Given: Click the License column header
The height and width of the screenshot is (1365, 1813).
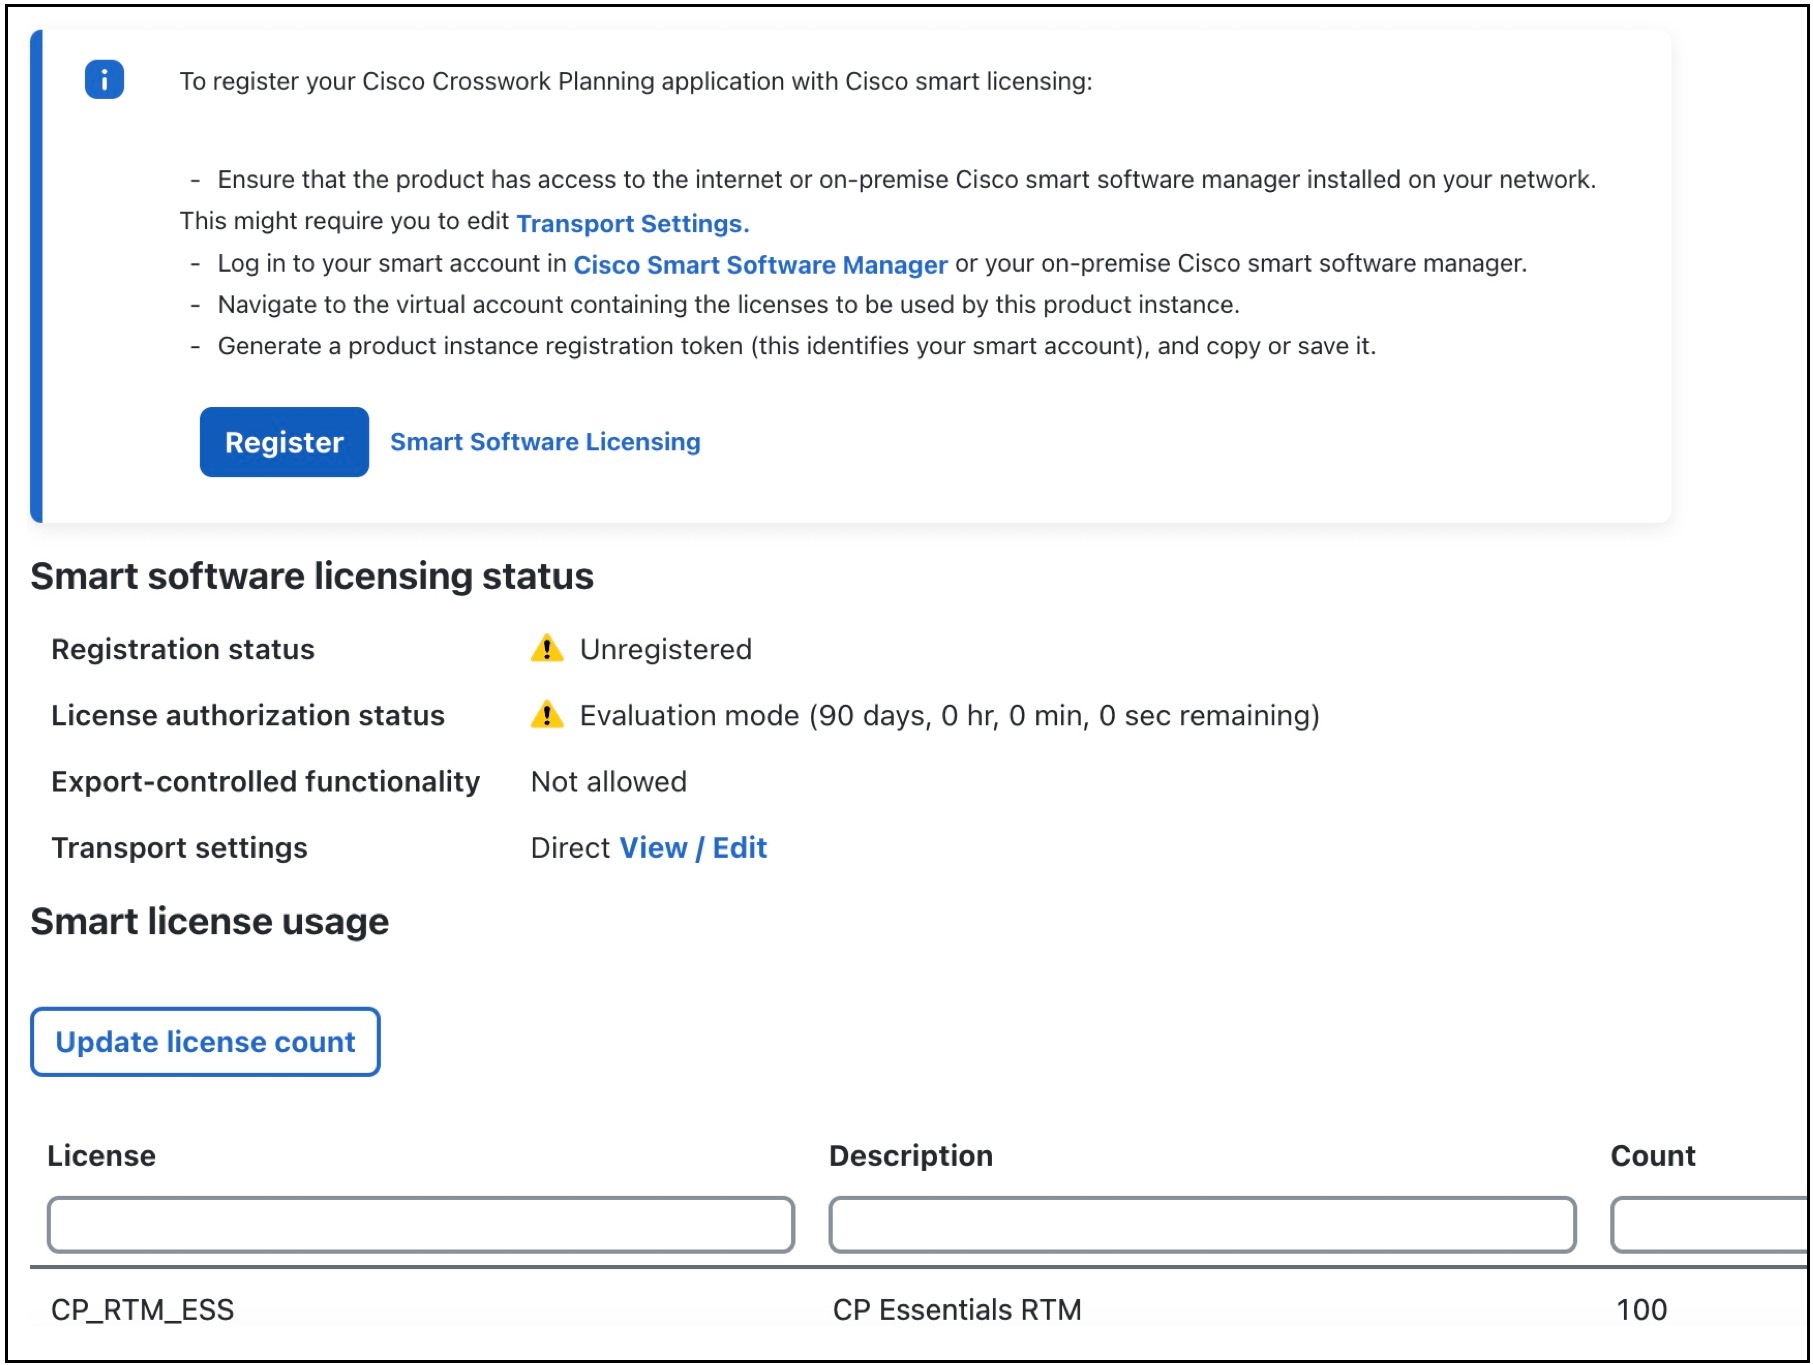Looking at the screenshot, I should [x=101, y=1155].
